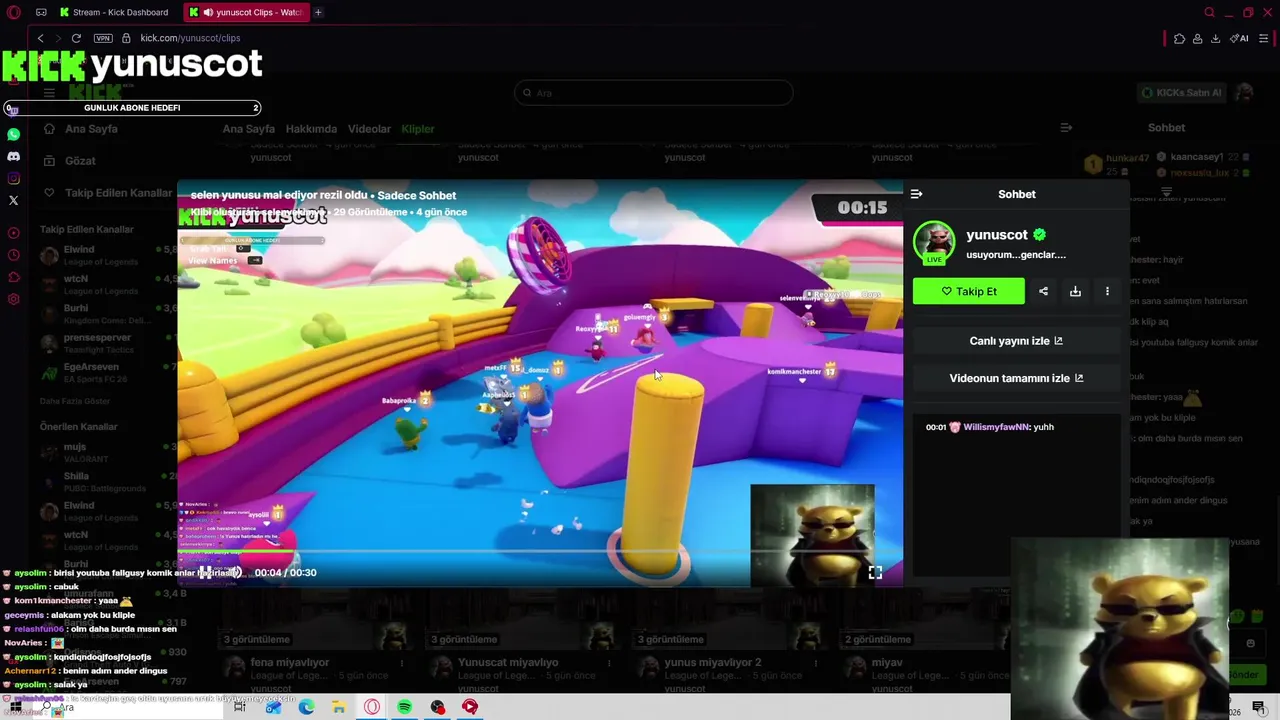Click the Opera search icon near window controls
Screen dimensions: 1280x720
pos(1209,12)
